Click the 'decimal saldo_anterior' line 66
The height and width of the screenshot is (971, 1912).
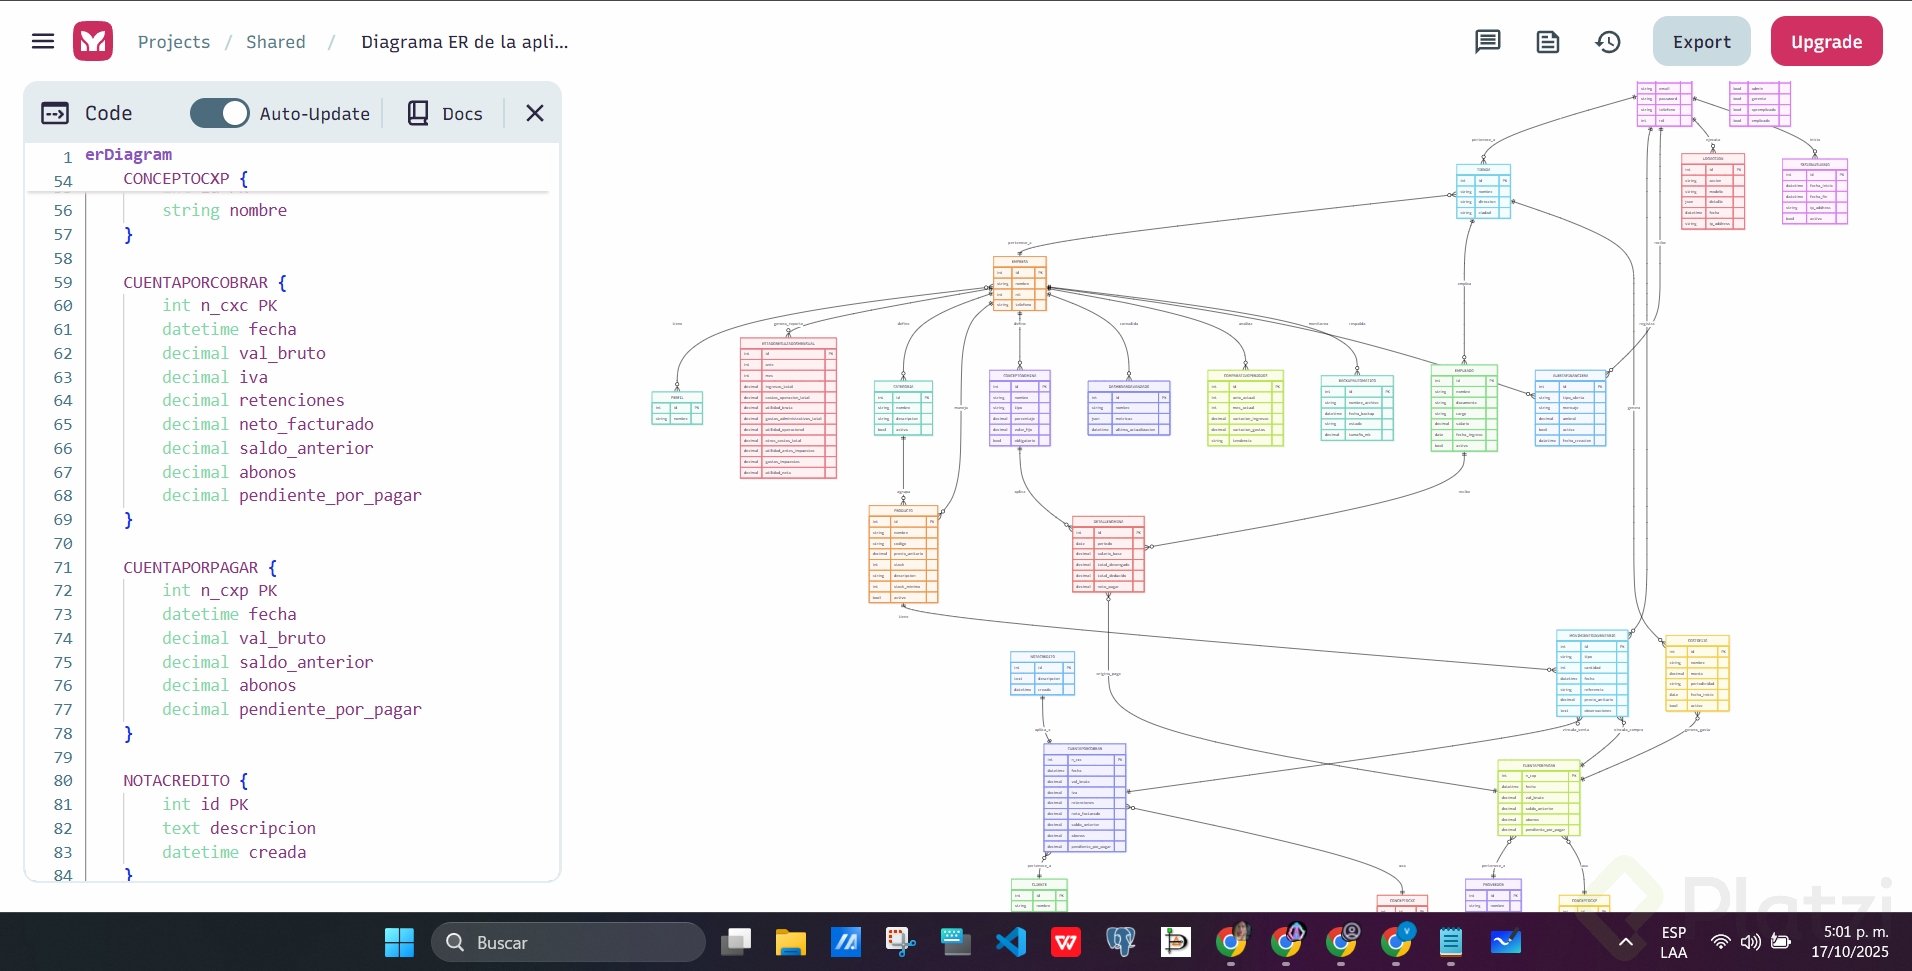pyautogui.click(x=268, y=449)
